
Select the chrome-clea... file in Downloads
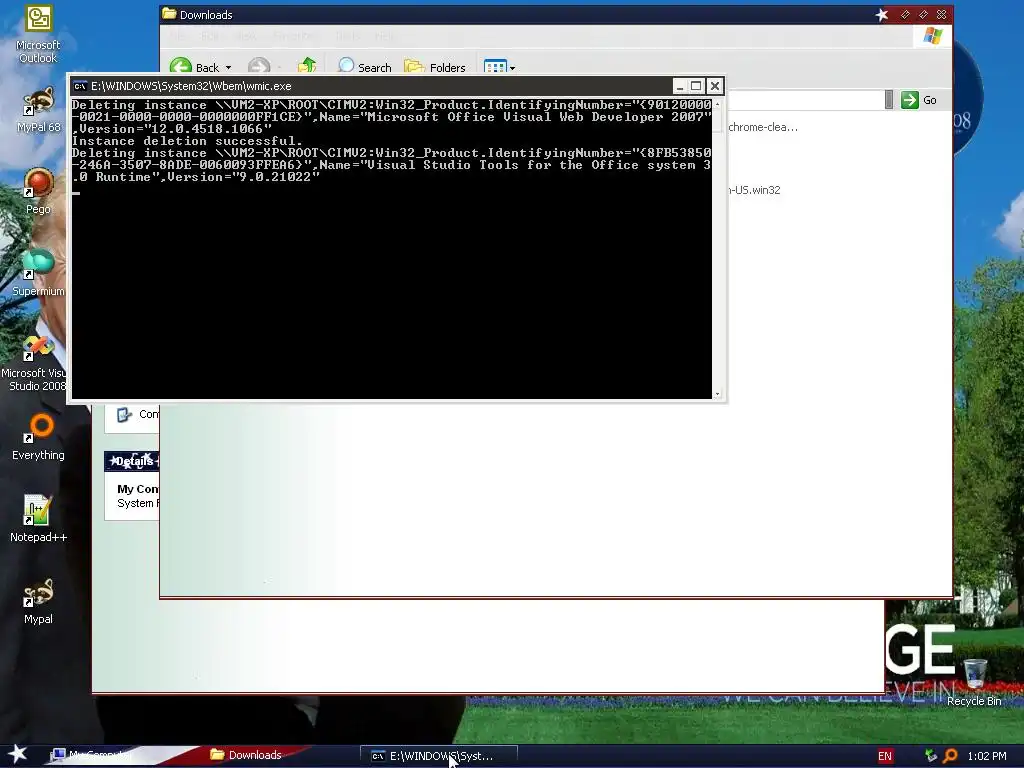click(x=763, y=127)
